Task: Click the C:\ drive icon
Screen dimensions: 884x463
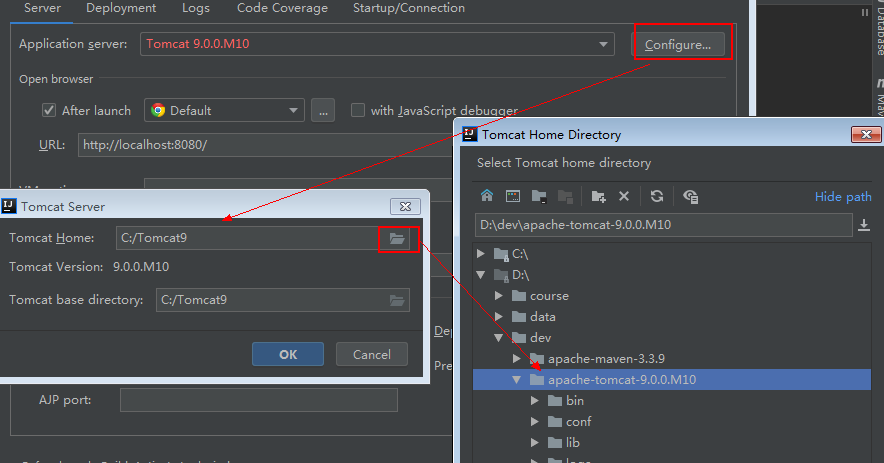Action: pos(501,254)
